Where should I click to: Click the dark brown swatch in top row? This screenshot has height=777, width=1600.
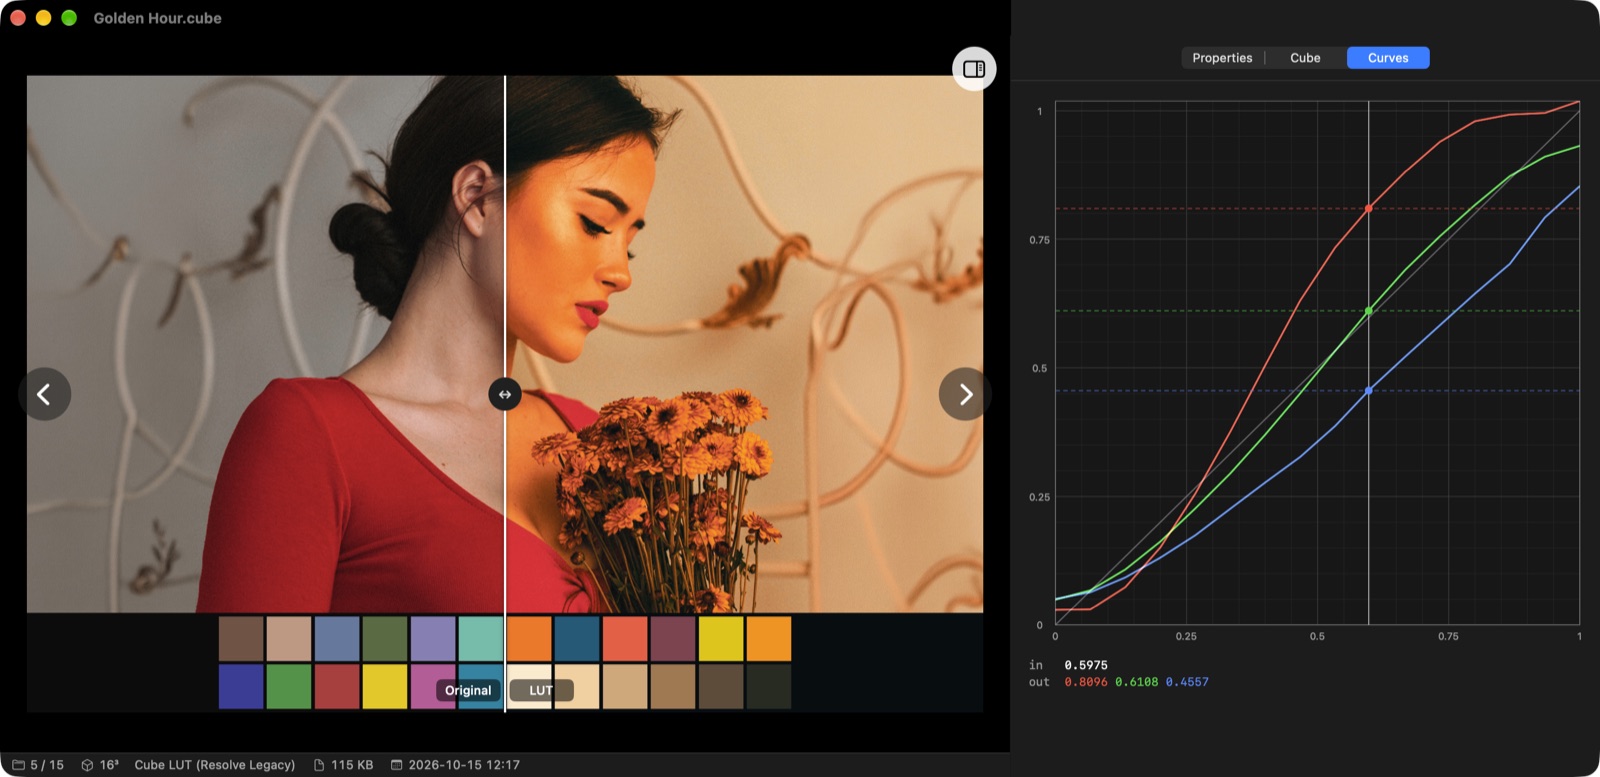(241, 639)
